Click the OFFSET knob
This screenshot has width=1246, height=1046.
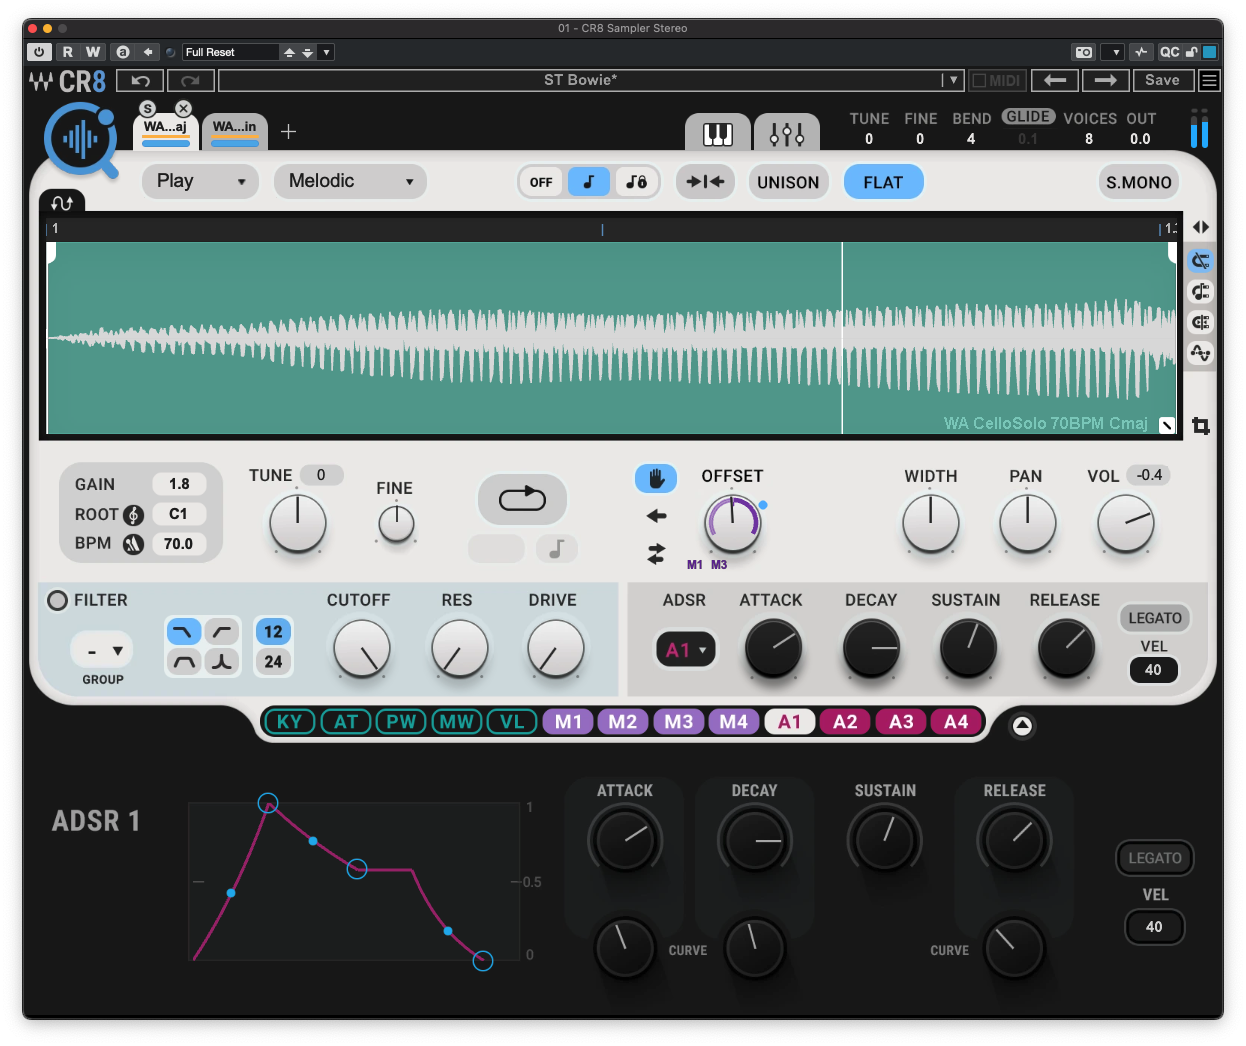coord(733,523)
